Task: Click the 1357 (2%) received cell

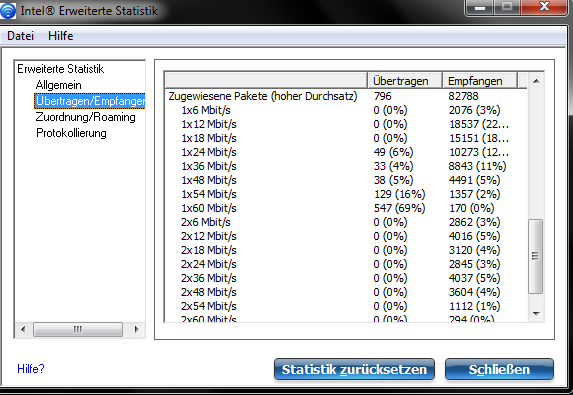Action: click(475, 194)
